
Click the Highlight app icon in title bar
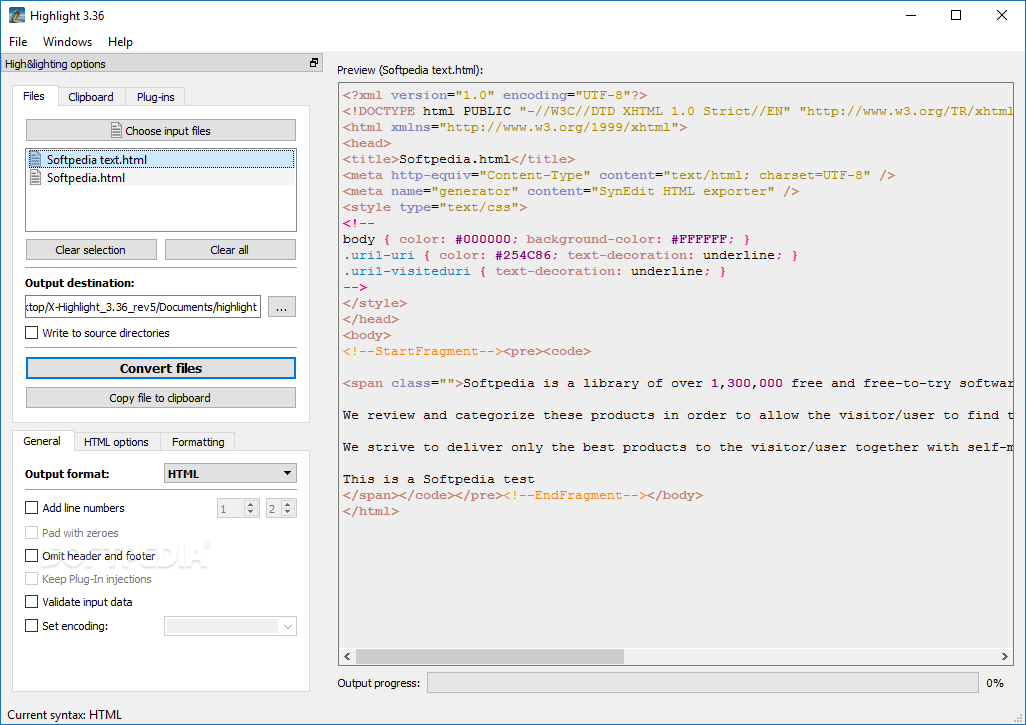click(16, 15)
